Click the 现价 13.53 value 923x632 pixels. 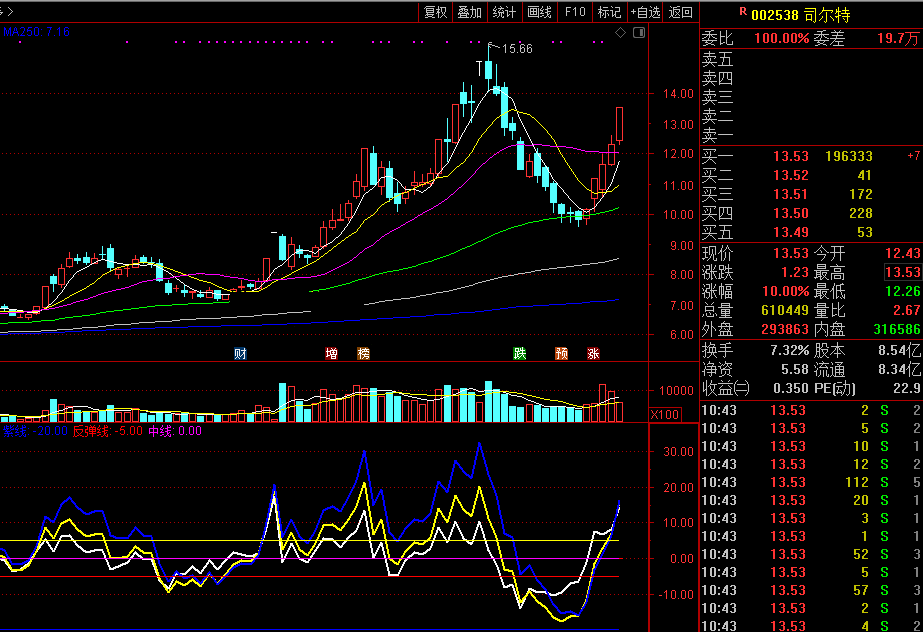point(791,254)
